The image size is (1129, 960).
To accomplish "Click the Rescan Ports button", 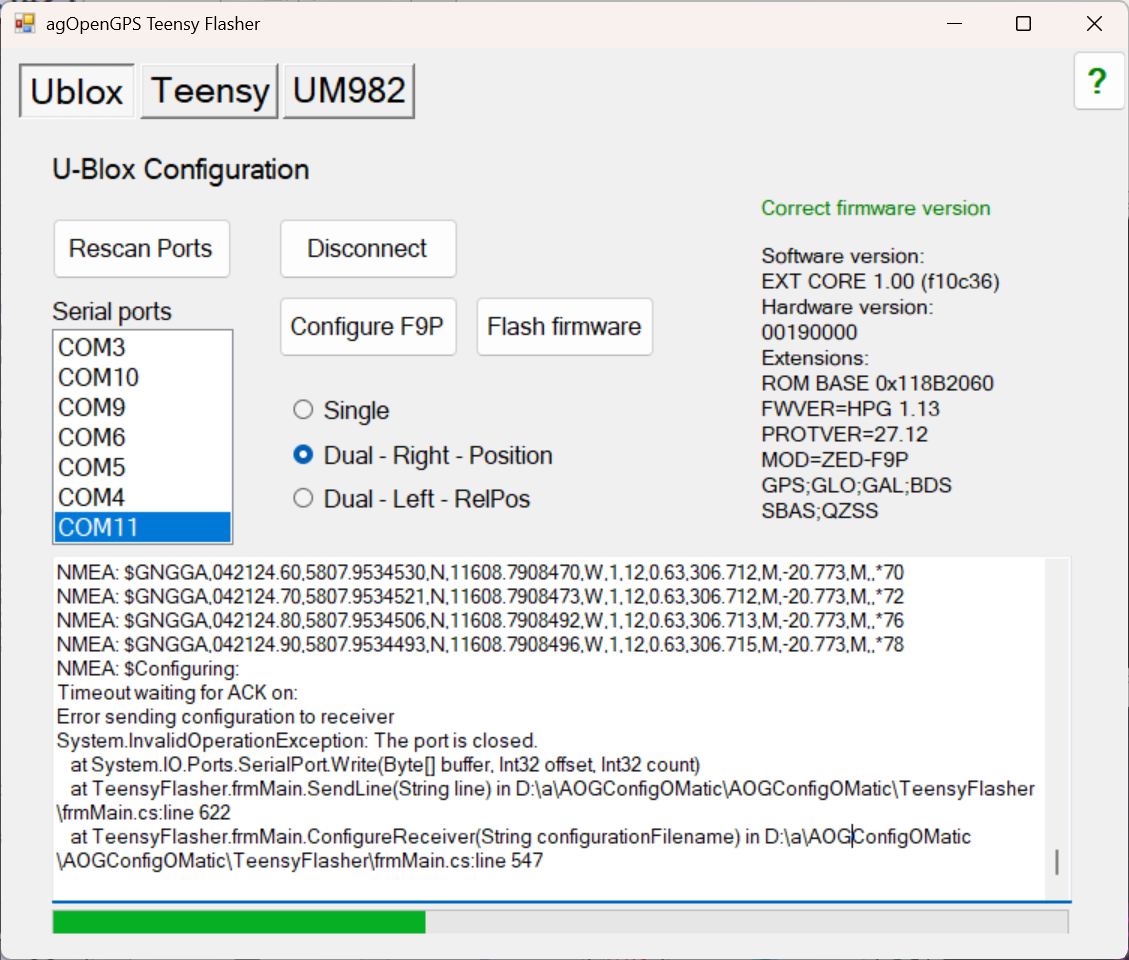I will point(141,248).
